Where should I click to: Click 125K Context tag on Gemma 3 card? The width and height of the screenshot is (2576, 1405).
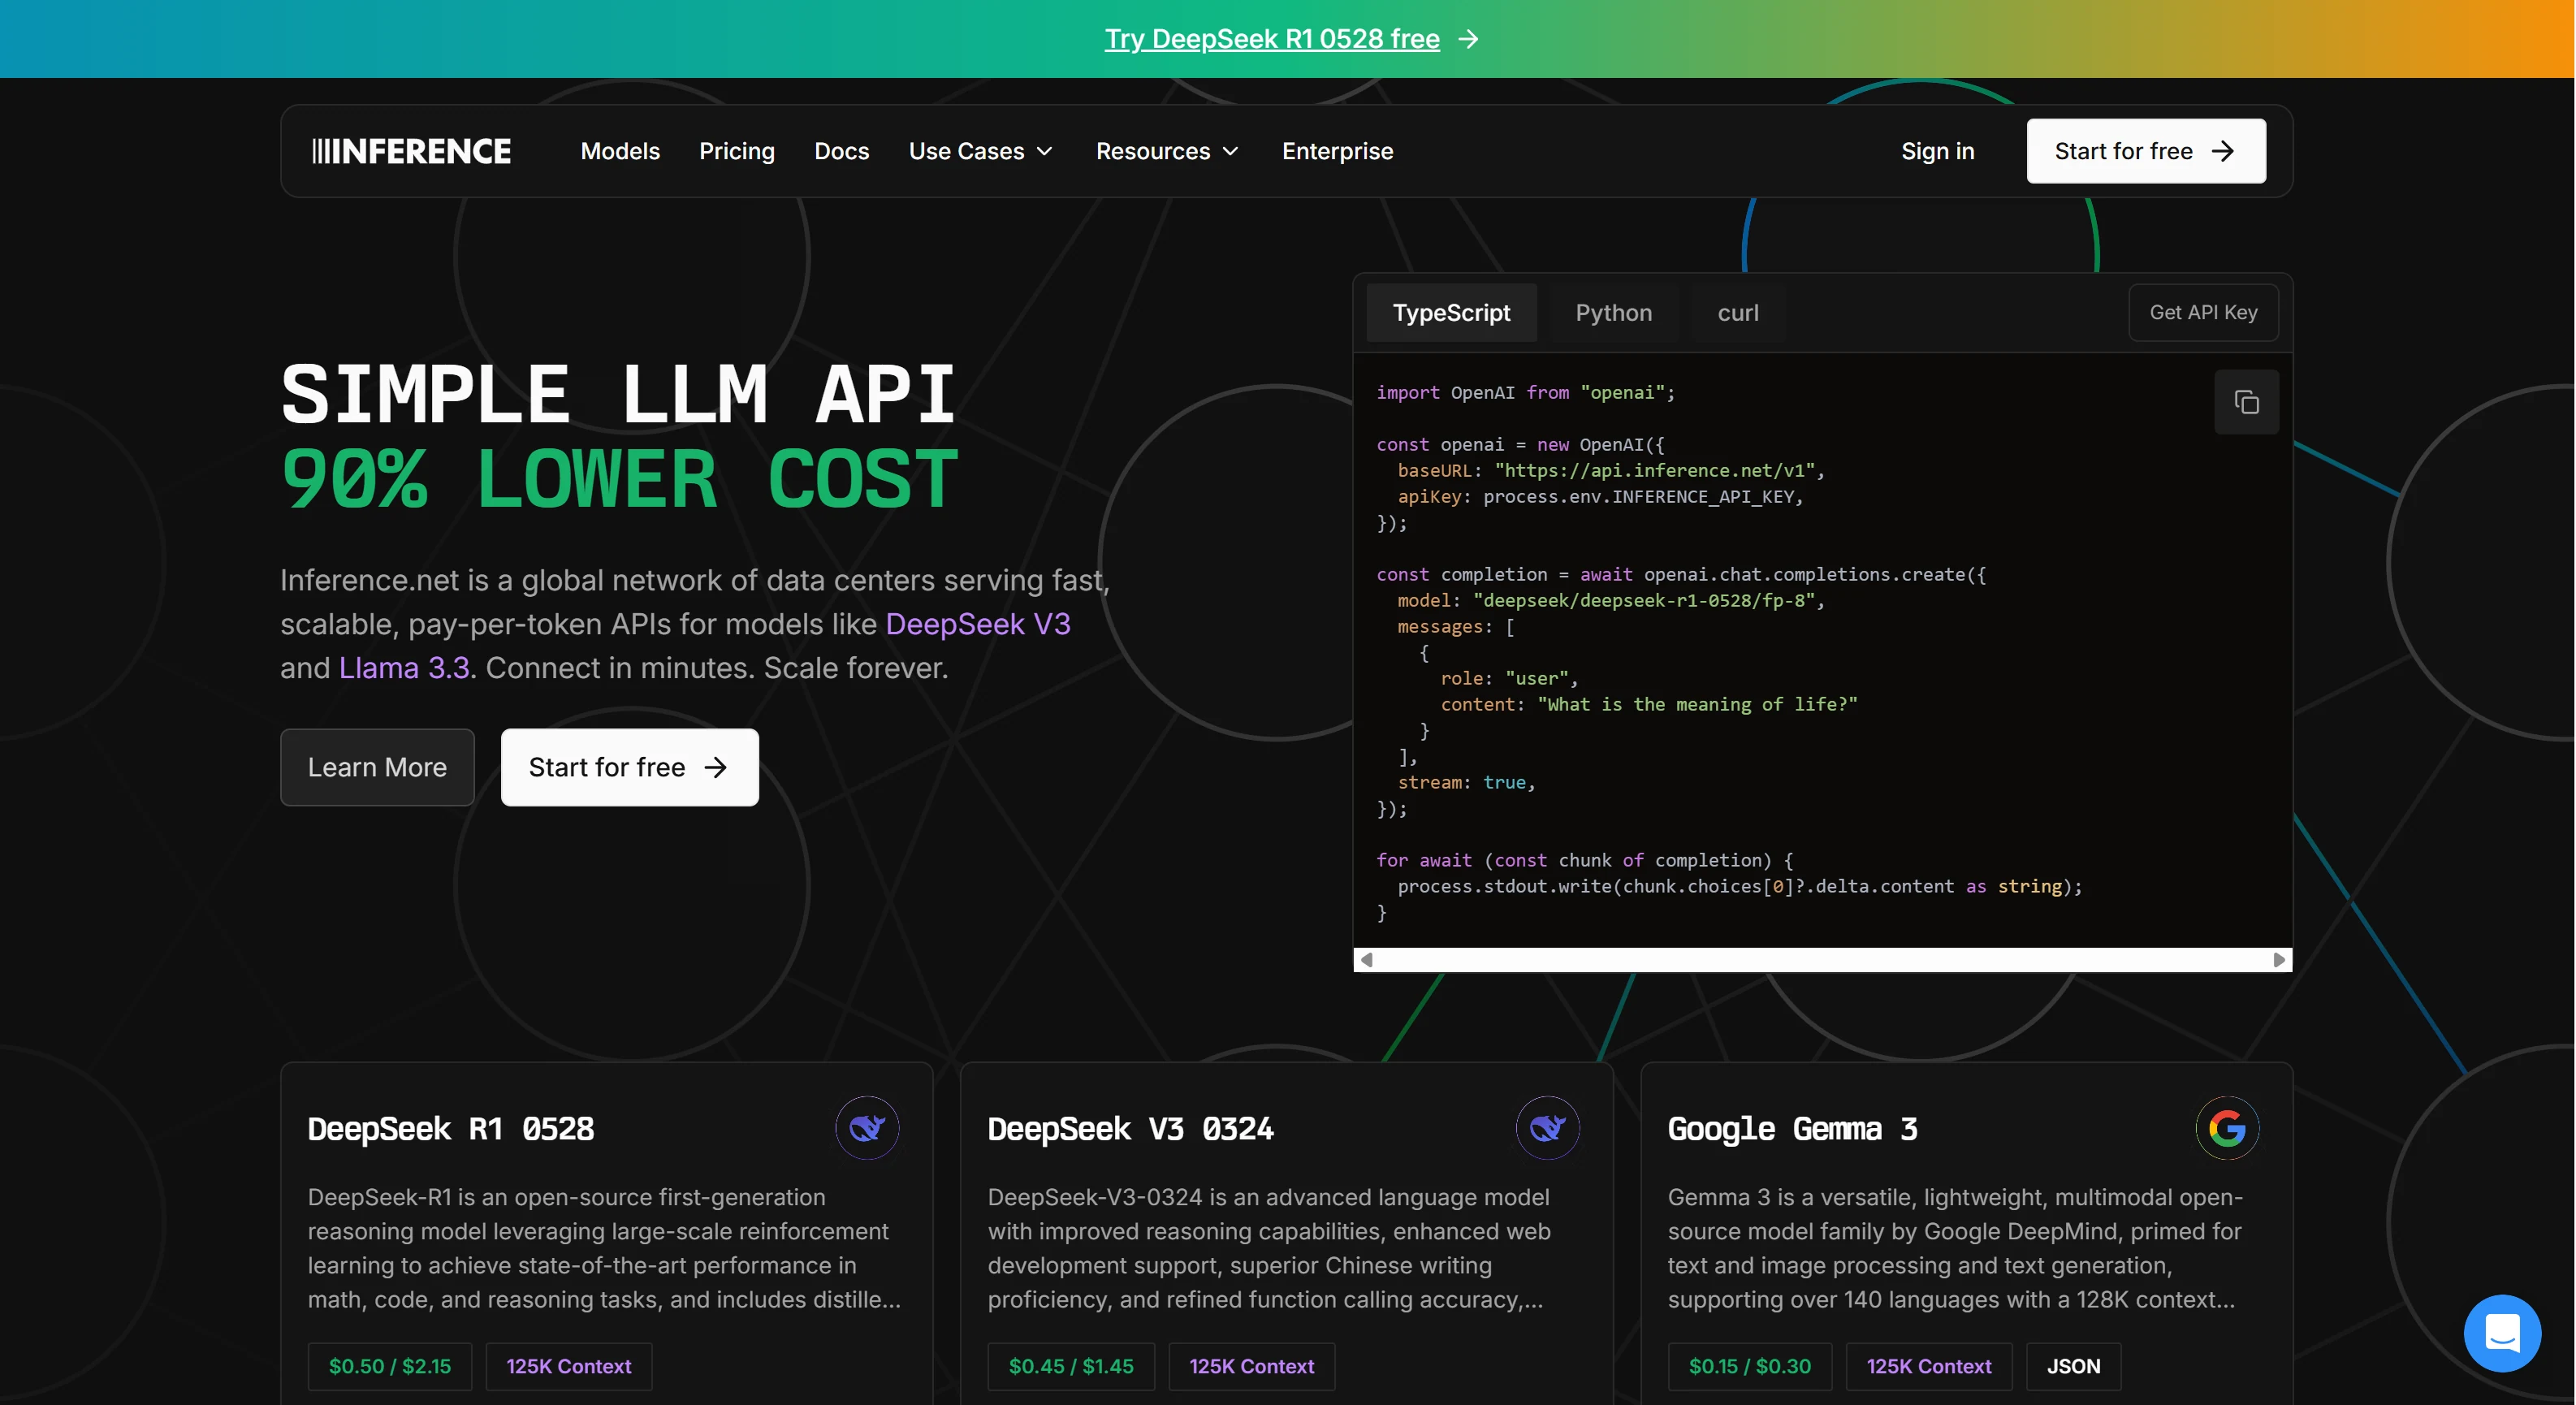coord(1929,1366)
